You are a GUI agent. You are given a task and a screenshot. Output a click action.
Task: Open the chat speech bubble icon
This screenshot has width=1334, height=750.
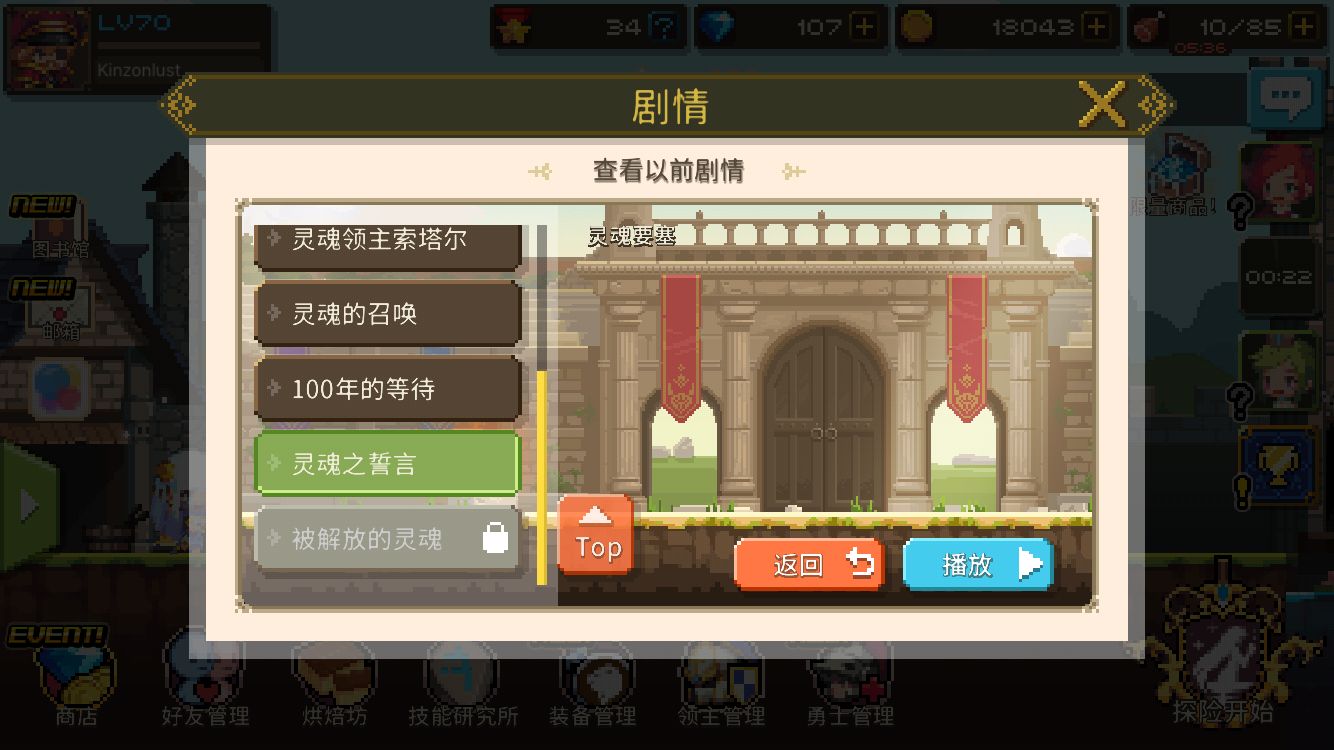1285,98
